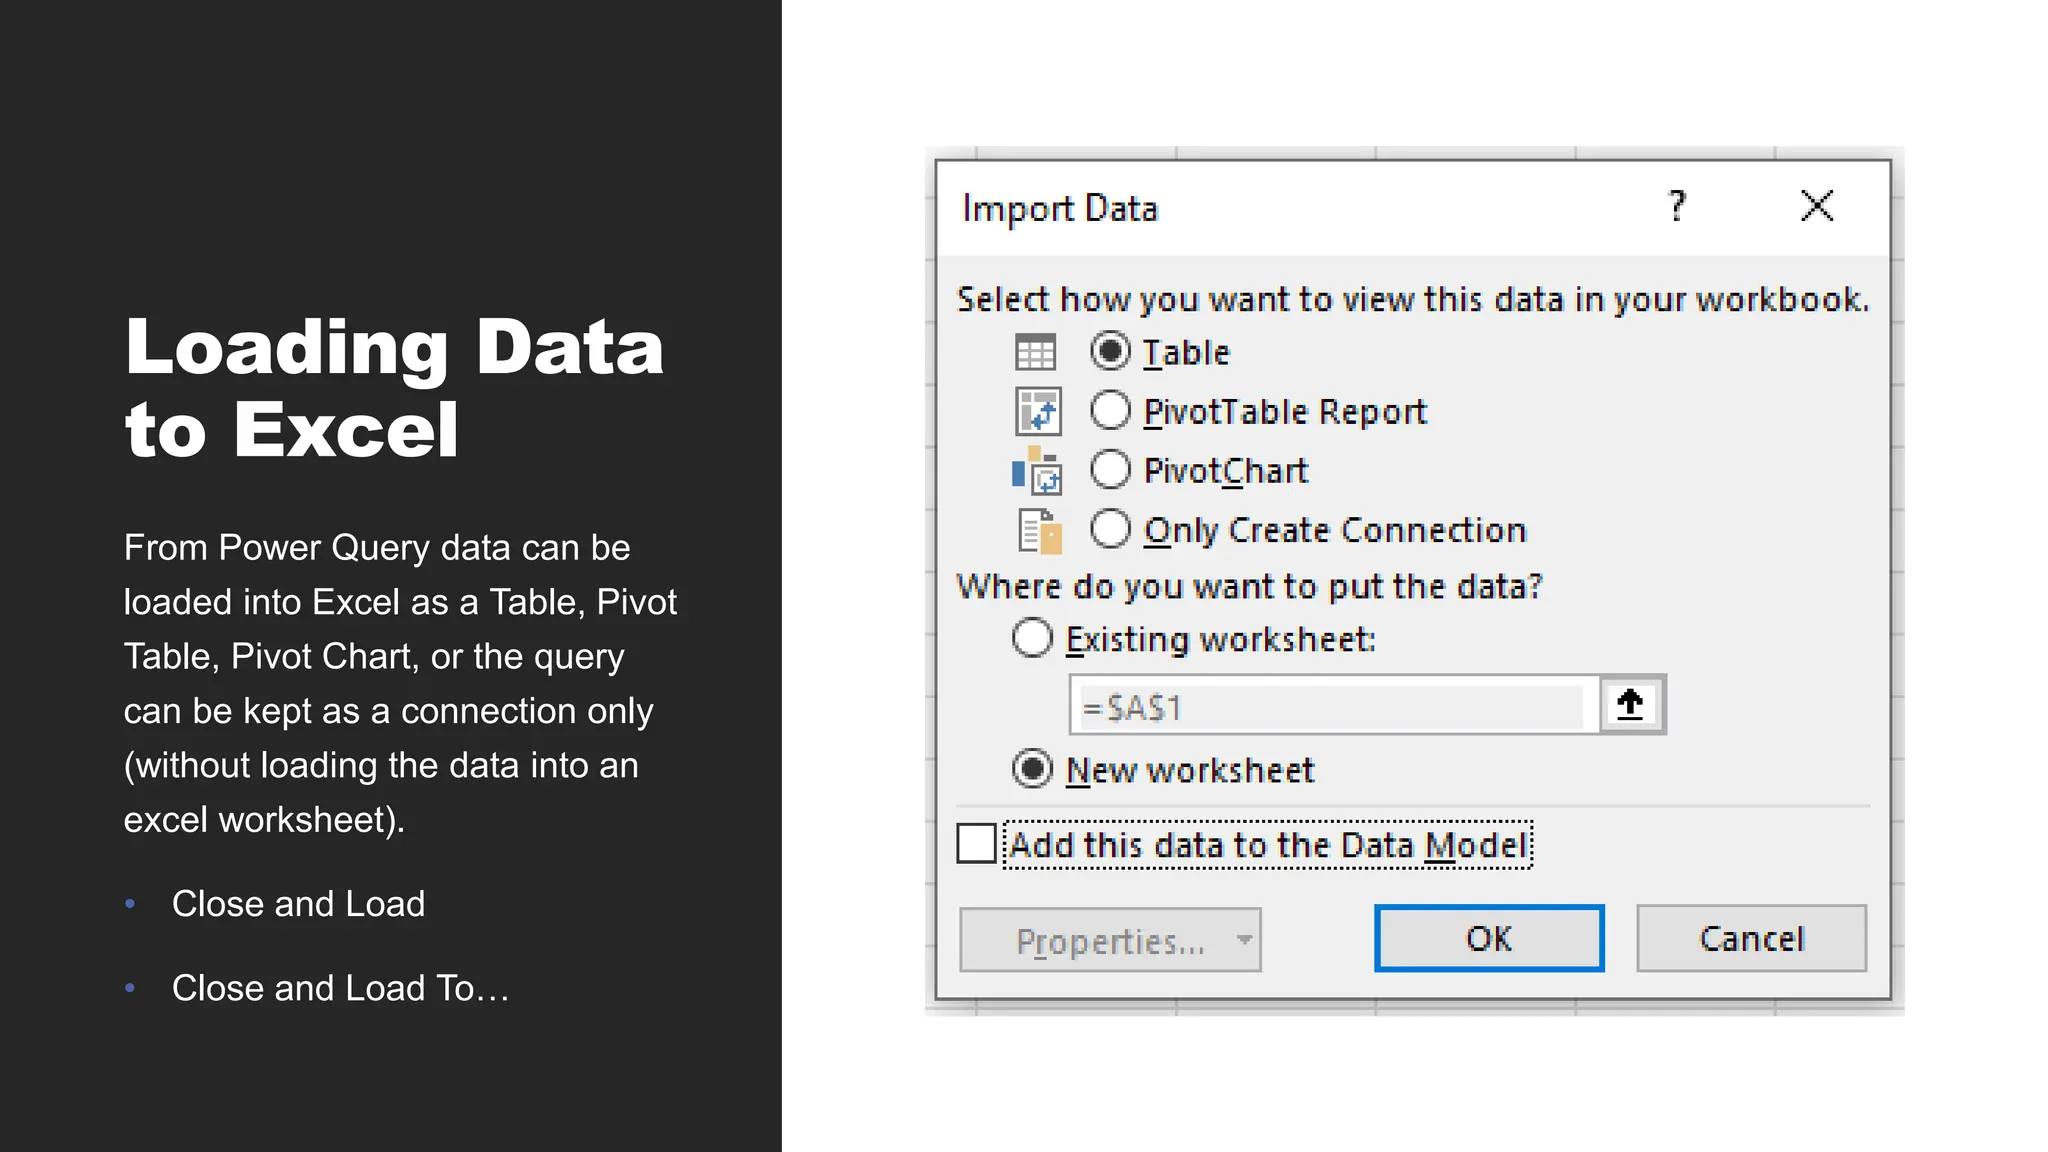This screenshot has width=2048, height=1152.
Task: Close the Import Data dialog
Action: pyautogui.click(x=1817, y=206)
